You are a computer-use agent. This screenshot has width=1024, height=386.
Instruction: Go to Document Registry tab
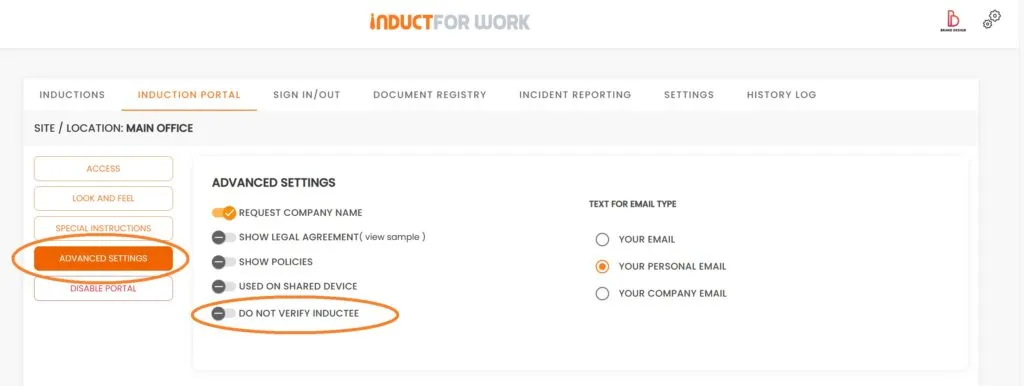(430, 95)
